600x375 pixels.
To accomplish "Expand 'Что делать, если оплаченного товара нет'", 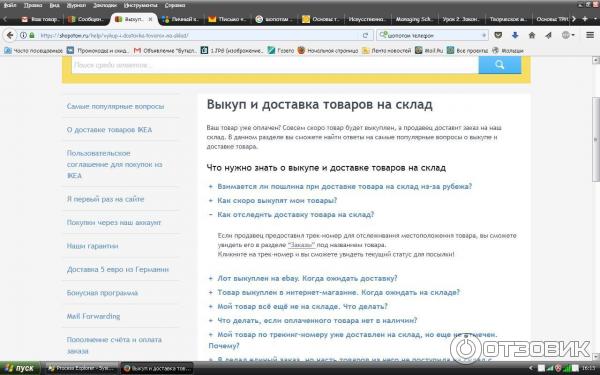I will (x=317, y=321).
